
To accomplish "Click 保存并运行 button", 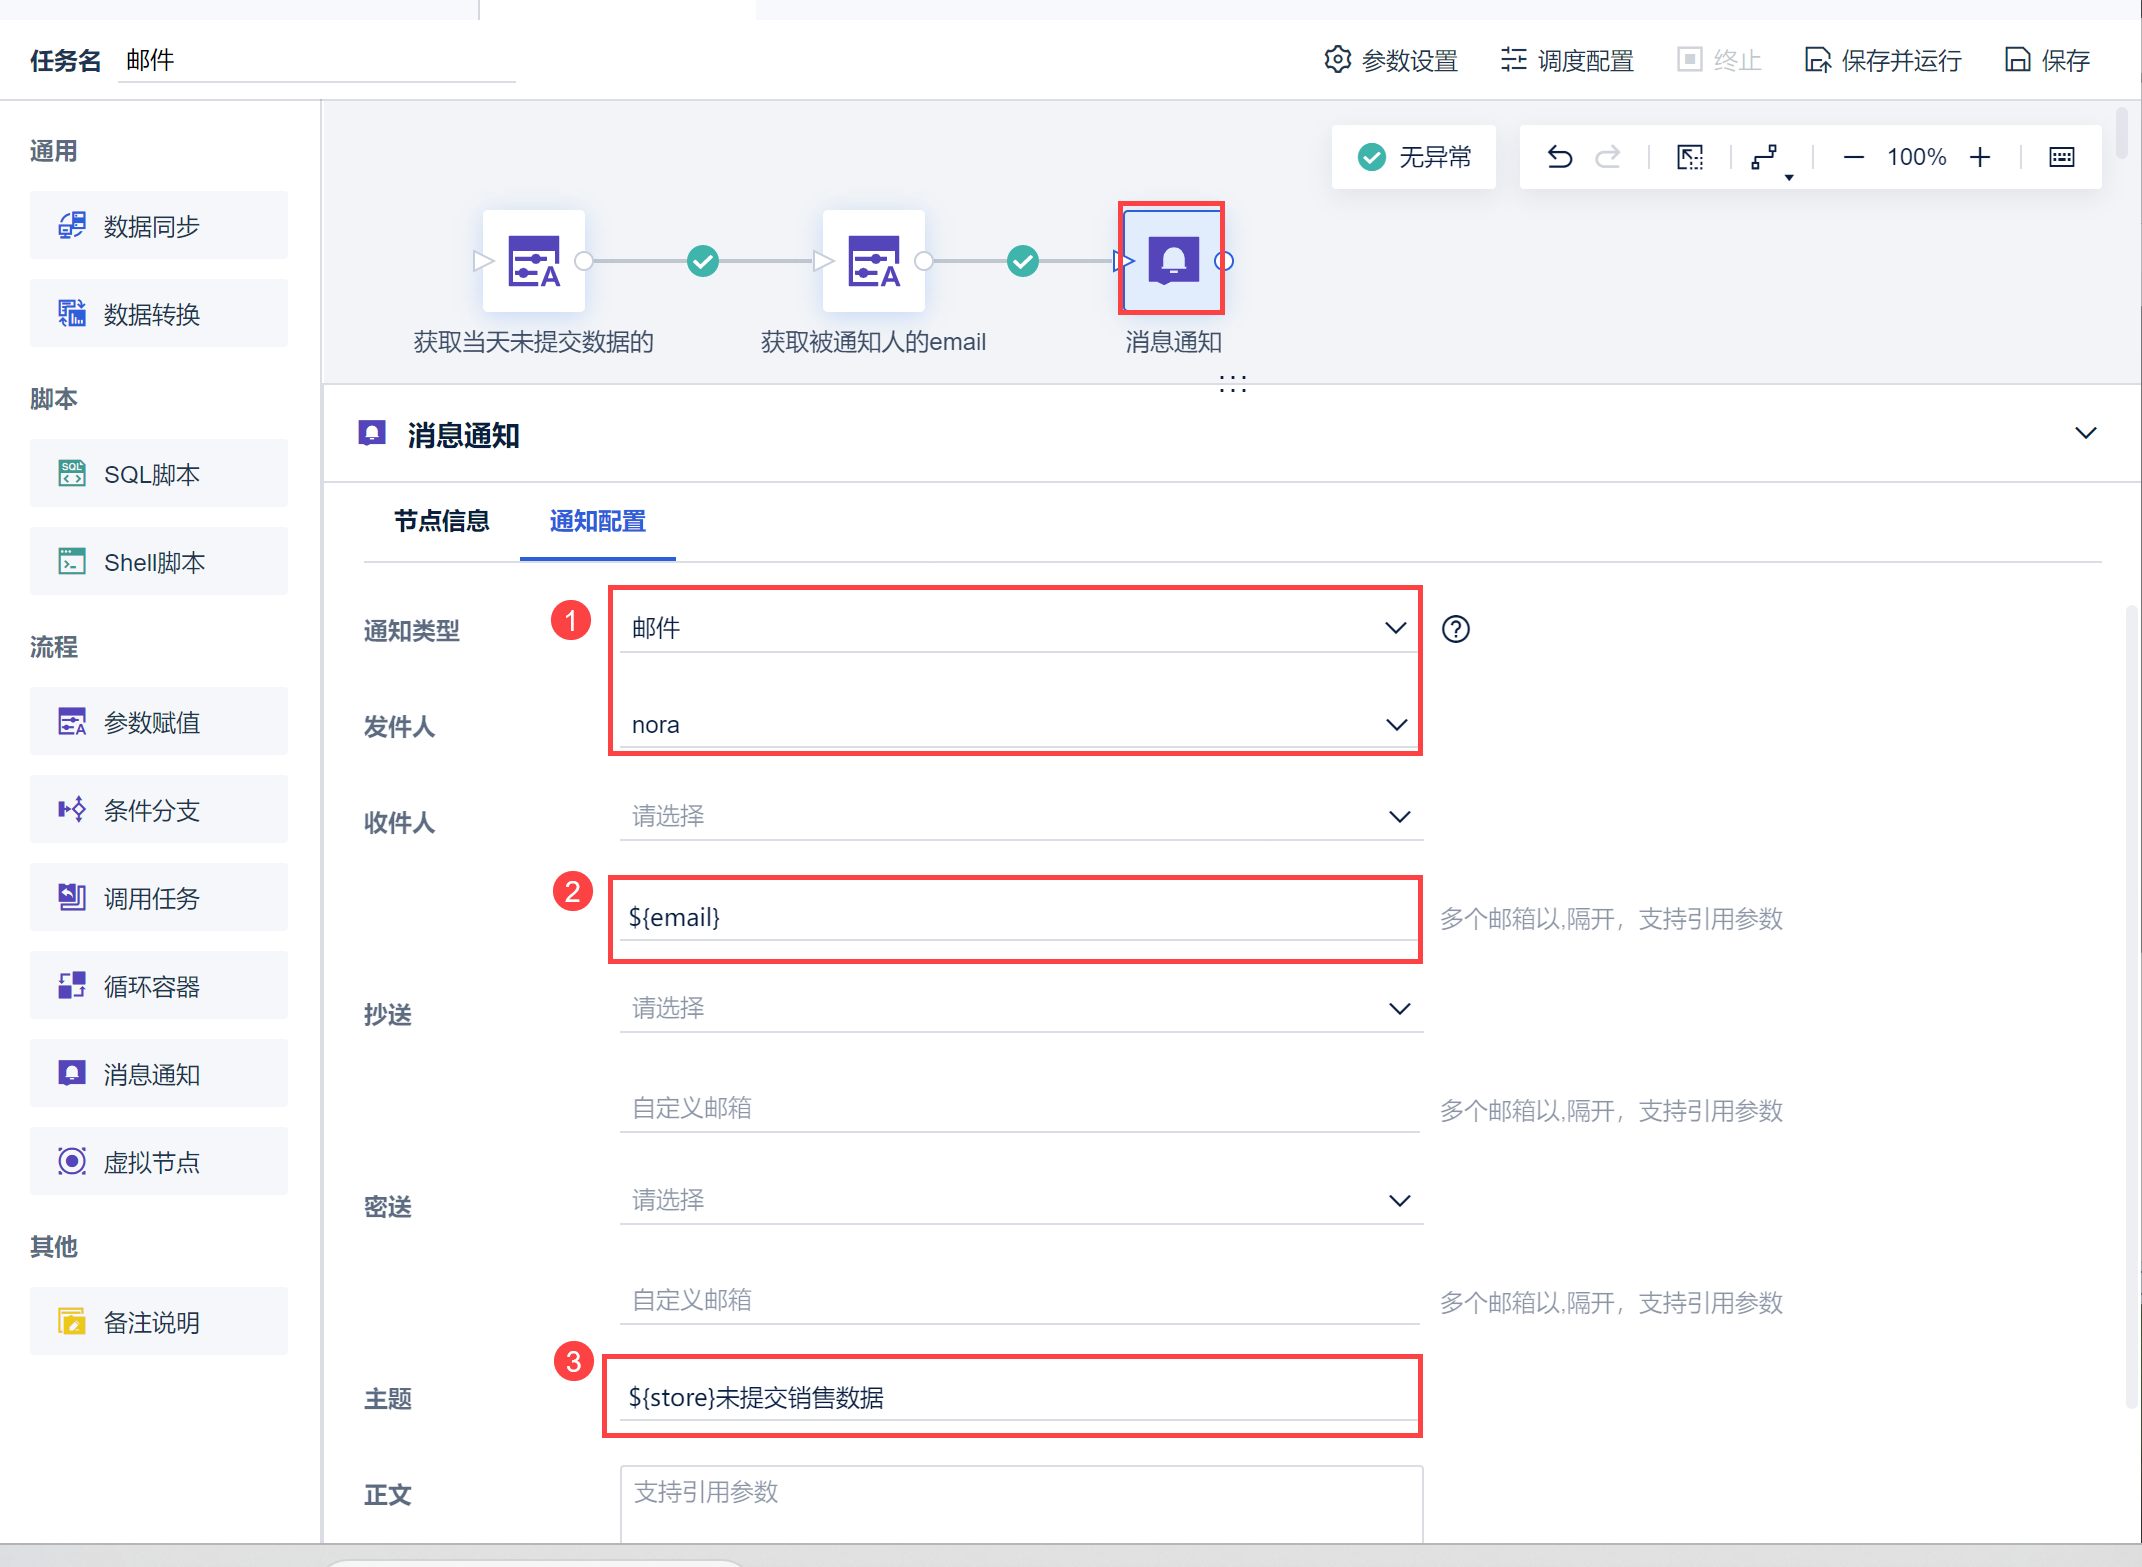I will click(1883, 61).
